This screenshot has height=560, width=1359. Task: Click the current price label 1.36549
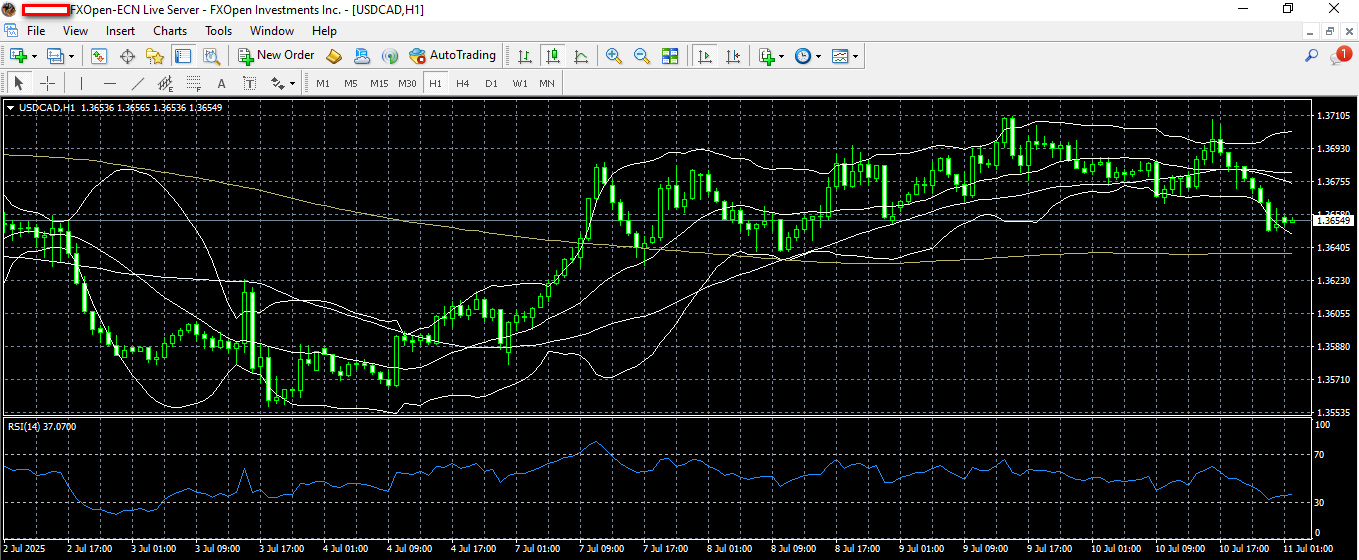pyautogui.click(x=1334, y=220)
